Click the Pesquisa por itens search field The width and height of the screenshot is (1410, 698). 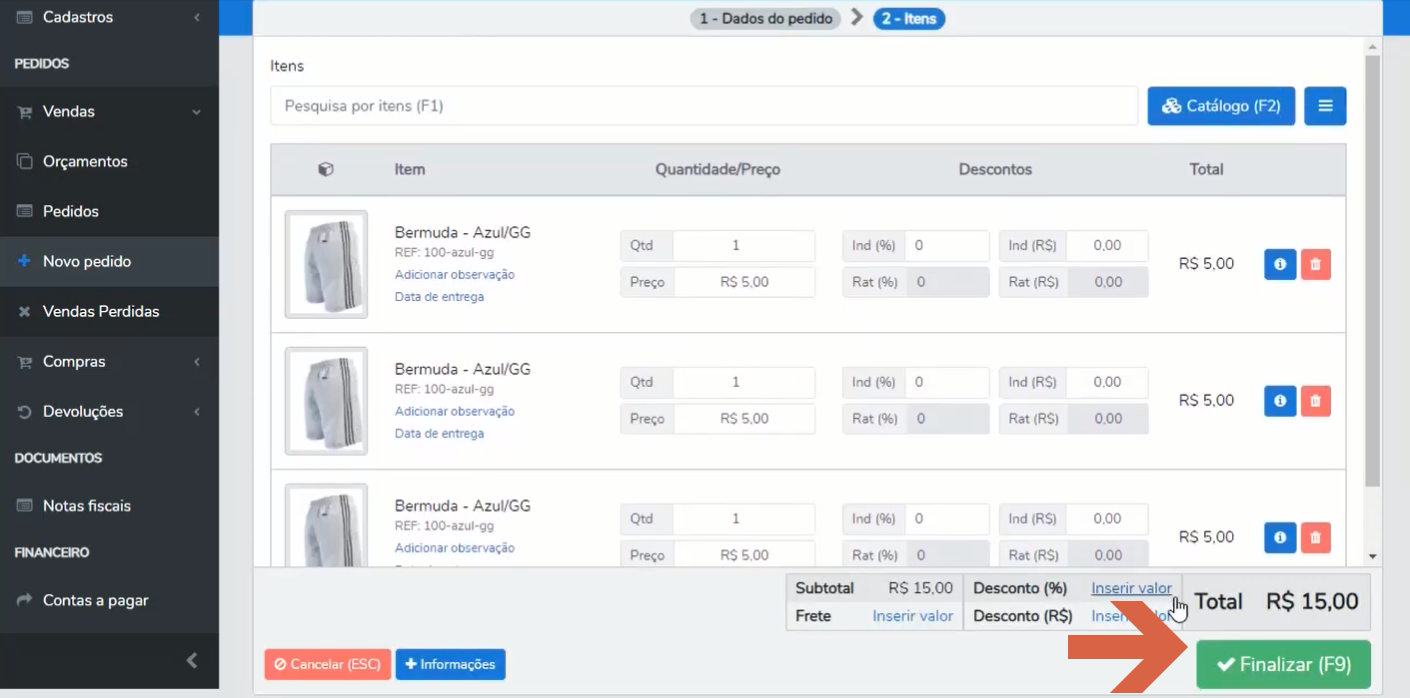(x=704, y=106)
